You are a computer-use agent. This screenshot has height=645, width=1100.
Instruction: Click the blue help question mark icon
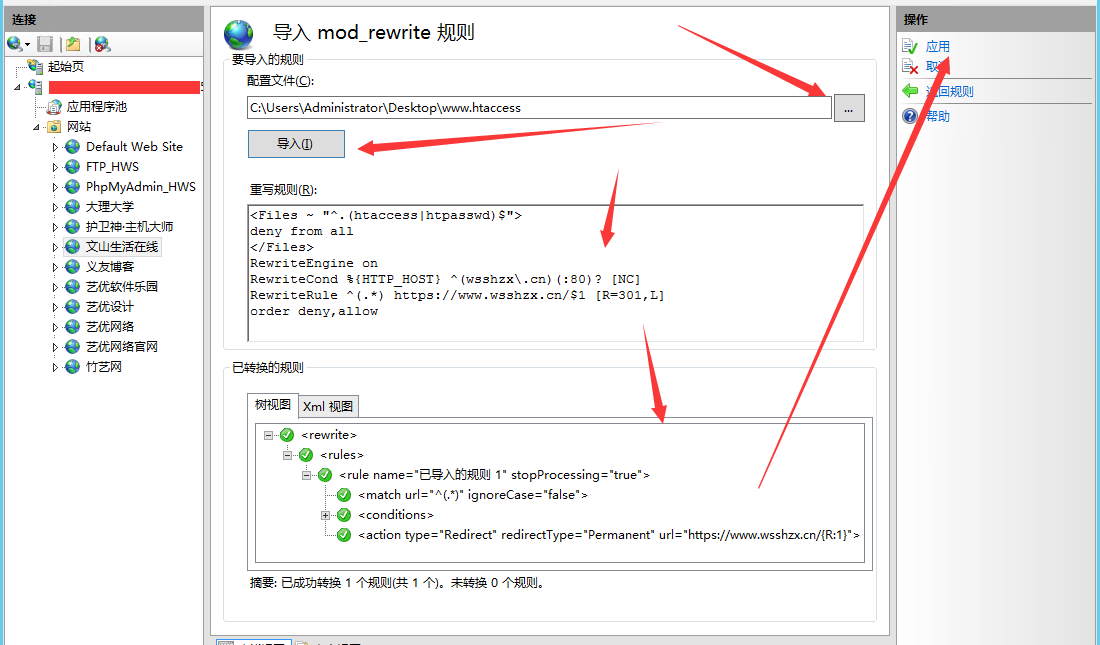pos(910,116)
